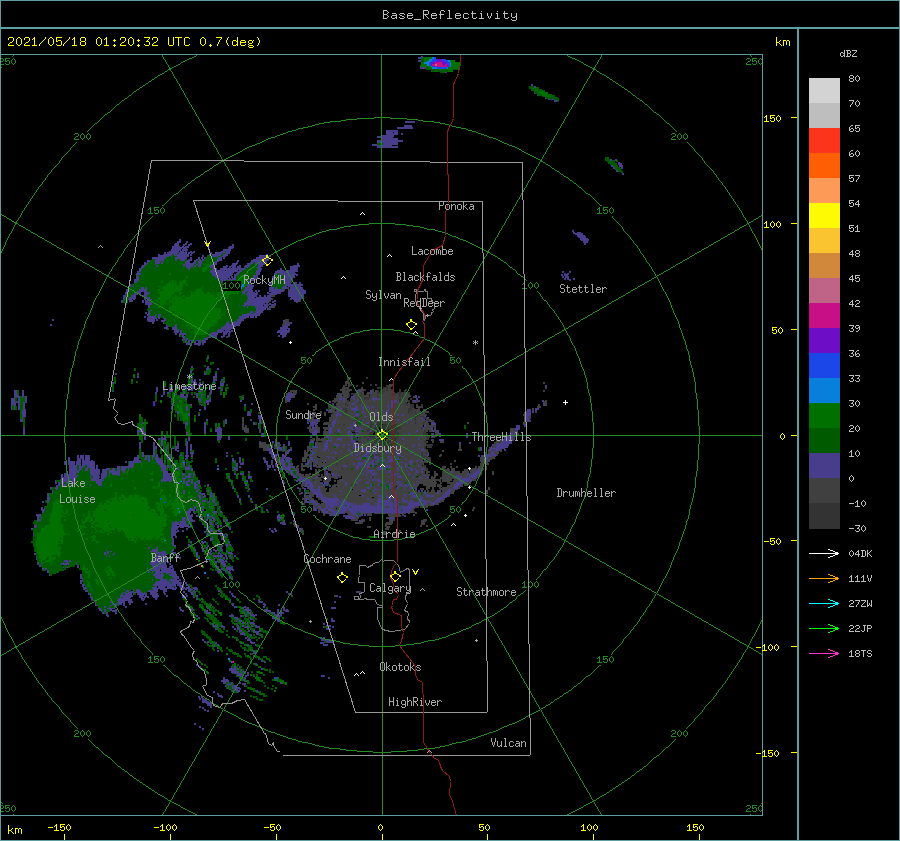This screenshot has width=900, height=841.
Task: Pick the yellow 51-54 dBZ swatch
Action: (824, 216)
